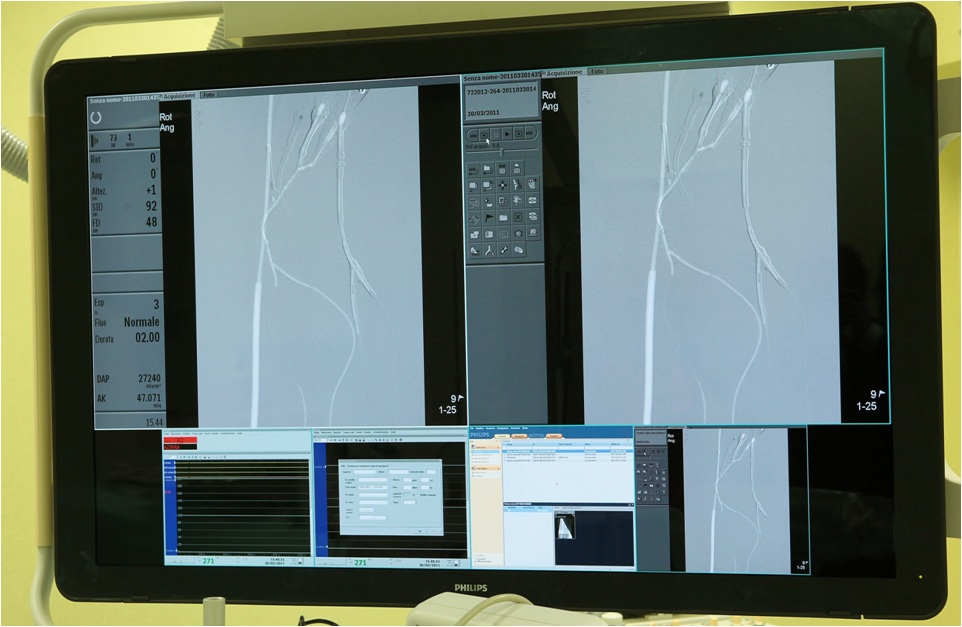Image resolution: width=962 pixels, height=627 pixels.
Task: Click the round snapshot circle icon
Action: pyautogui.click(x=517, y=234)
